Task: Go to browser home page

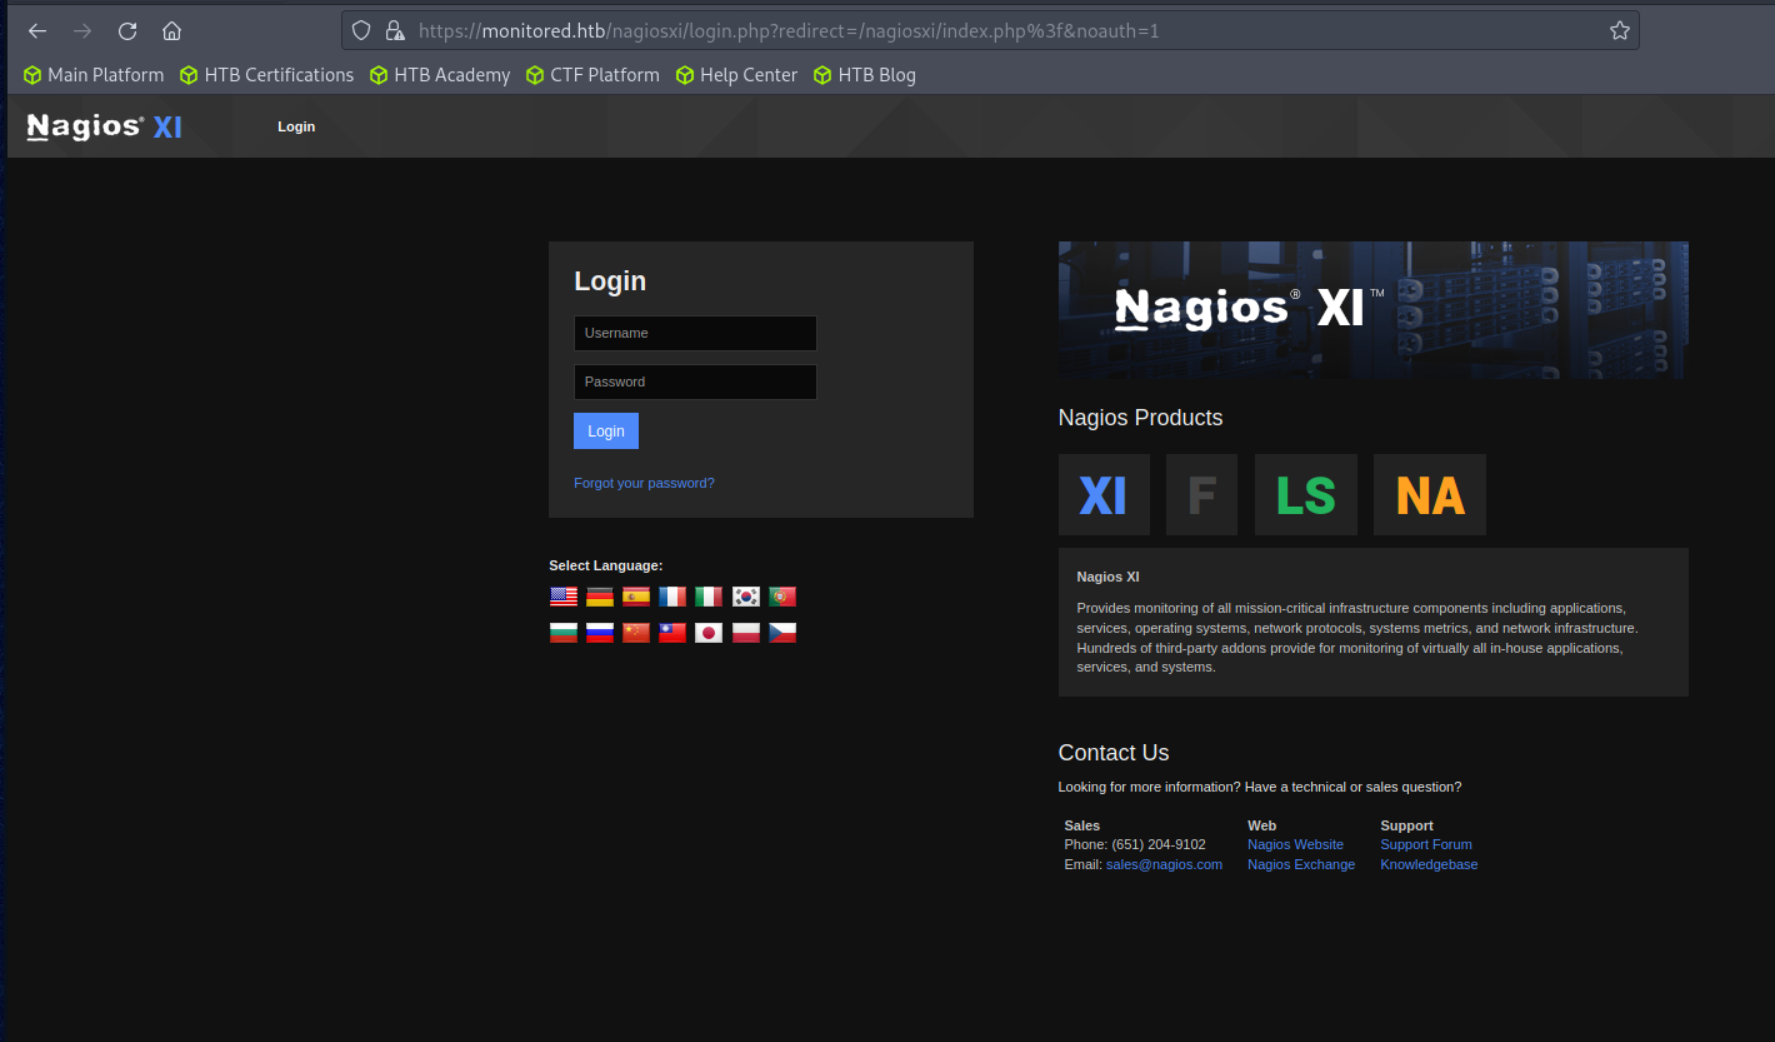Action: (x=172, y=31)
